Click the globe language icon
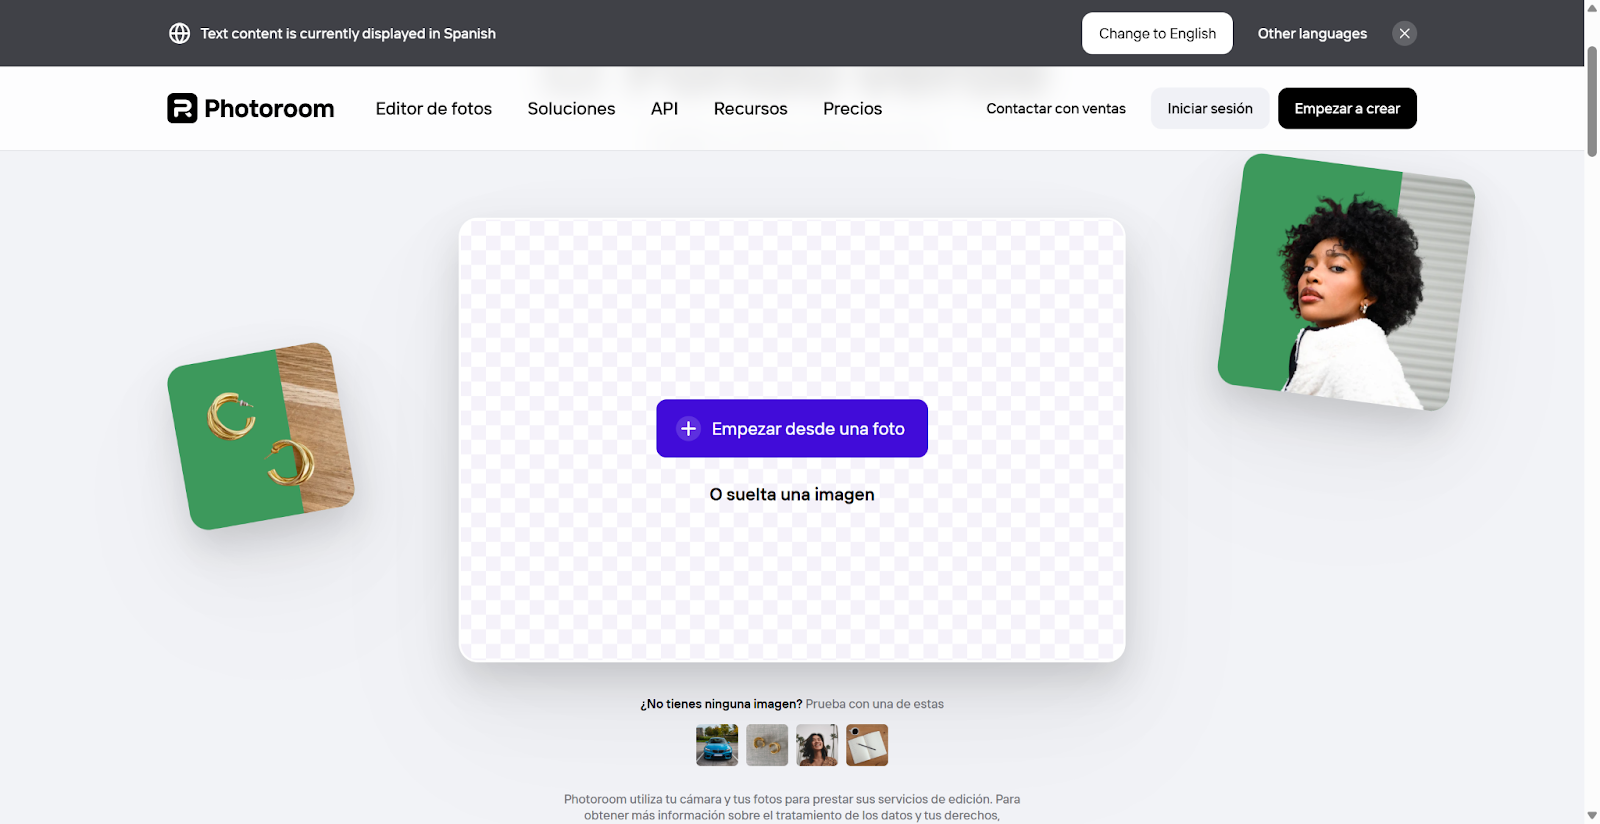Image resolution: width=1600 pixels, height=824 pixels. pos(180,33)
